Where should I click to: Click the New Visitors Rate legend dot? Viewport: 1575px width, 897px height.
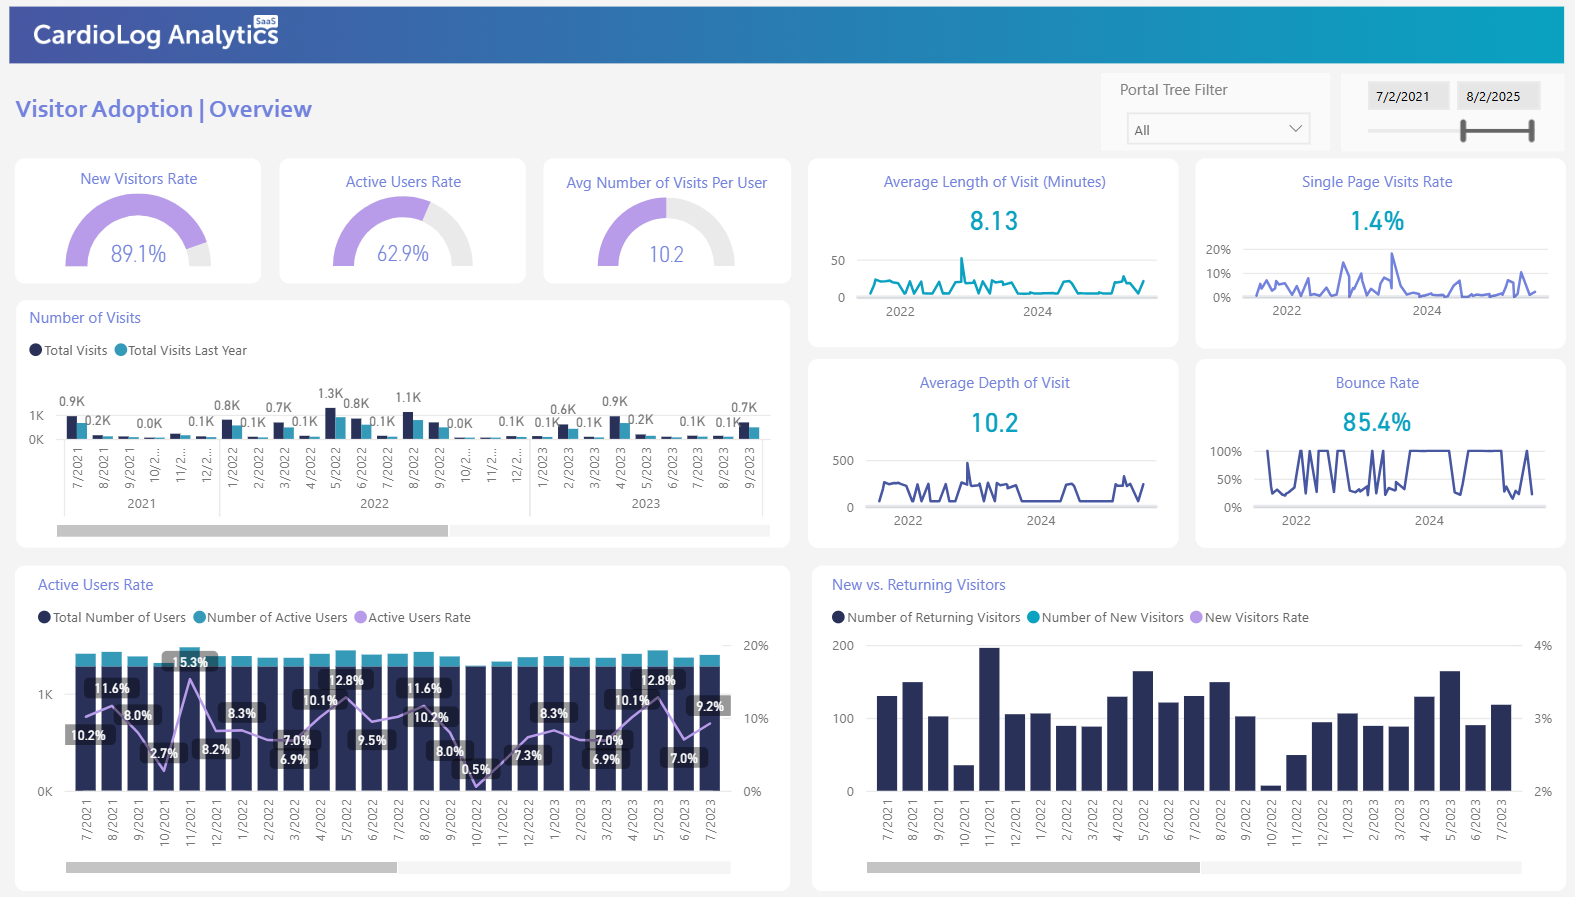1196,617
